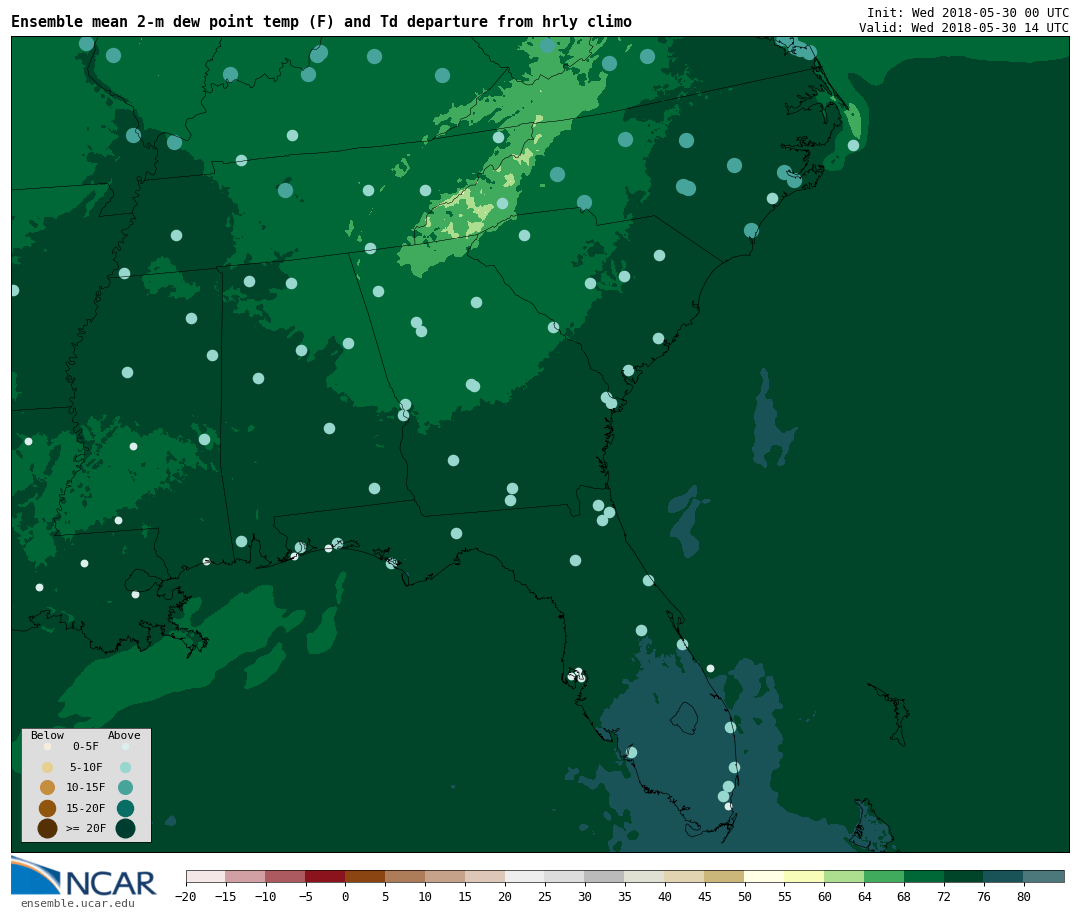The width and height of the screenshot is (1080, 915).
Task: Click the '68' colorbar tick label
Action: (904, 897)
